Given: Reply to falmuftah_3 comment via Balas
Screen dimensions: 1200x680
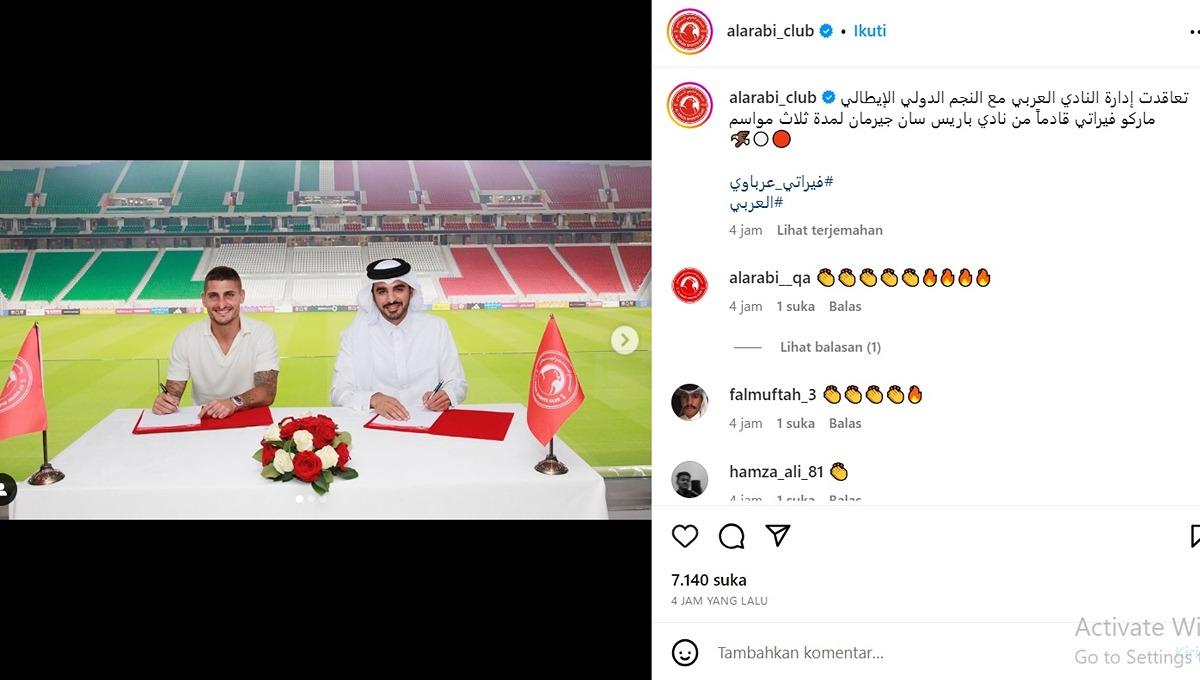Looking at the screenshot, I should click(x=845, y=423).
